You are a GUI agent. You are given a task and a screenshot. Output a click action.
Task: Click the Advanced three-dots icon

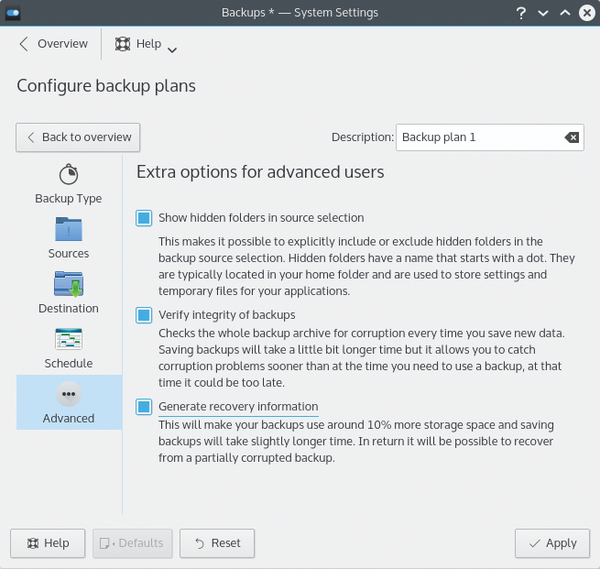[68, 394]
